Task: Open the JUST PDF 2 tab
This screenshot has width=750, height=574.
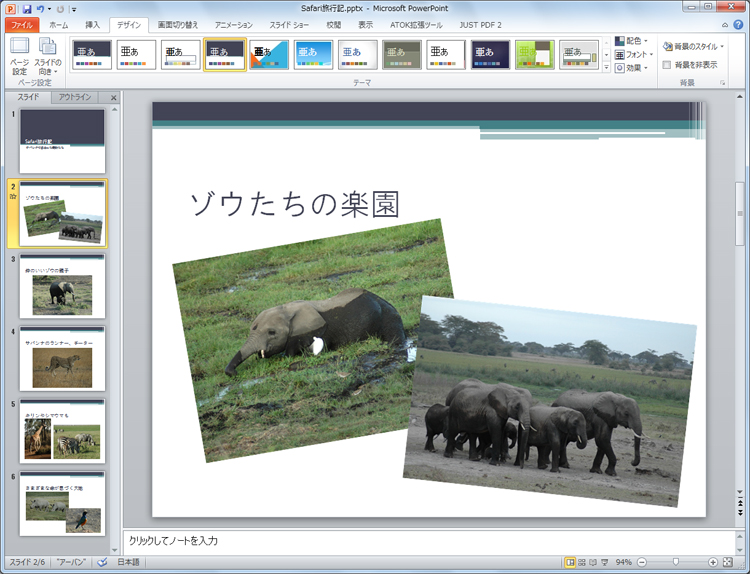Action: point(480,25)
